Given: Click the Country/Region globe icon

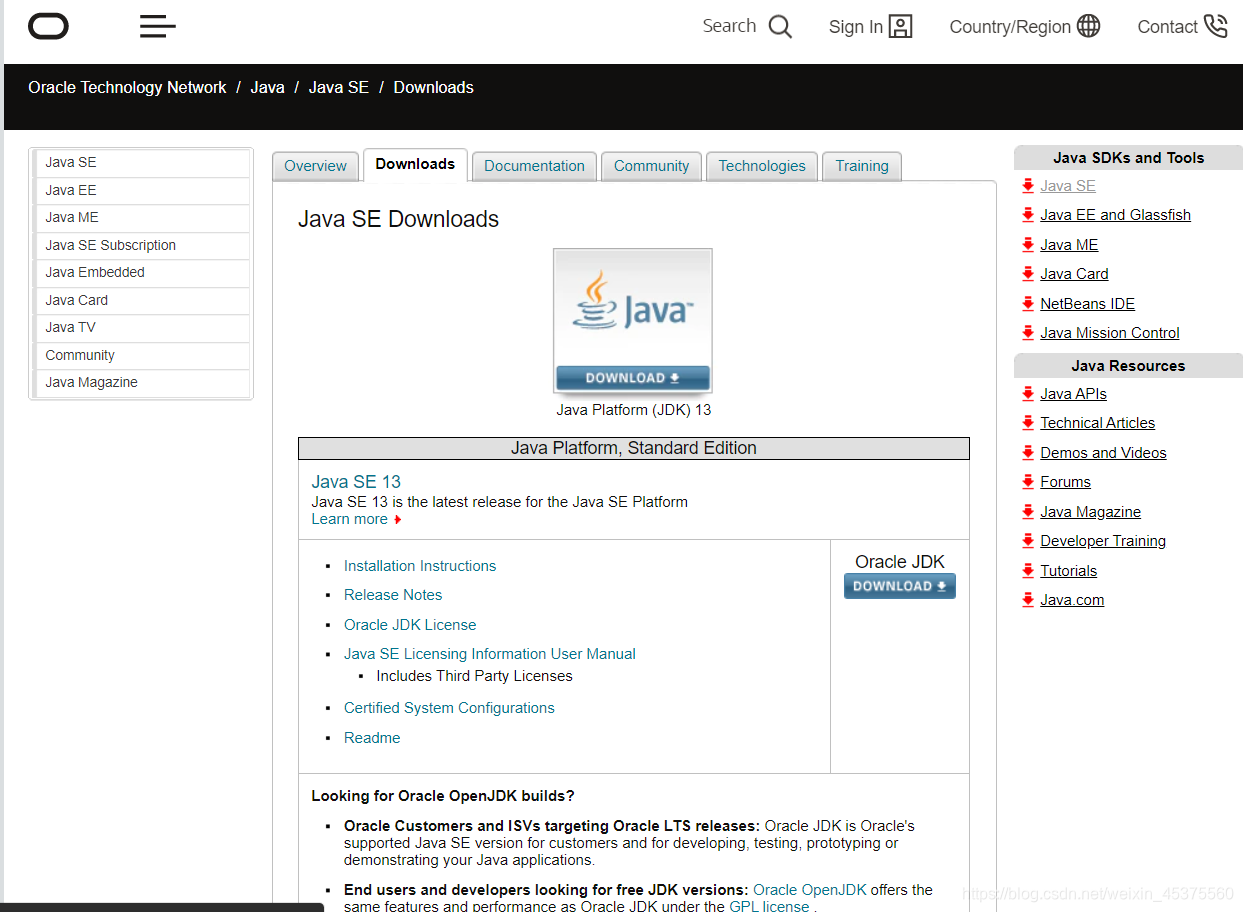Looking at the screenshot, I should pos(1089,26).
